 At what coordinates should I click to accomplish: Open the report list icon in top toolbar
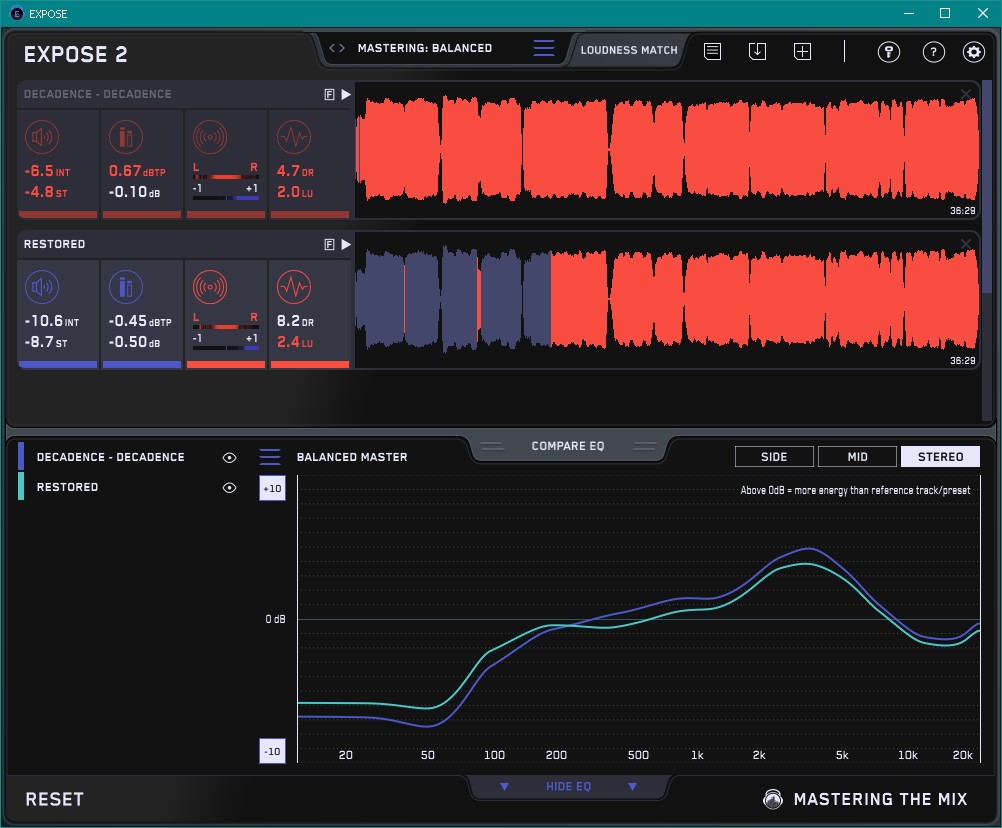pos(713,51)
